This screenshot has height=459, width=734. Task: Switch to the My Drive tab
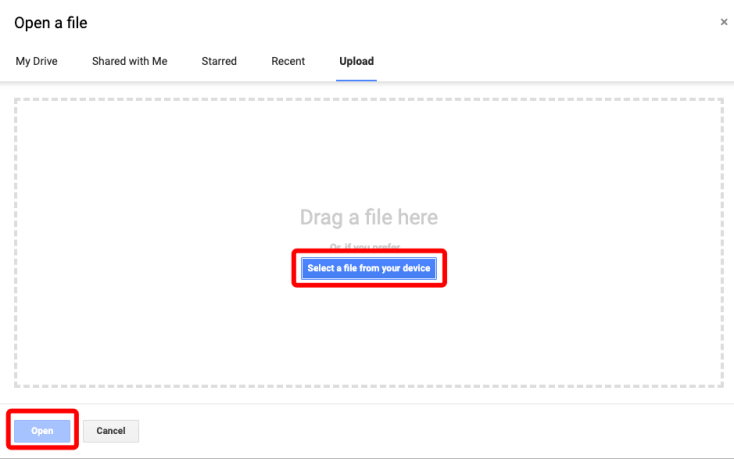pyautogui.click(x=37, y=61)
